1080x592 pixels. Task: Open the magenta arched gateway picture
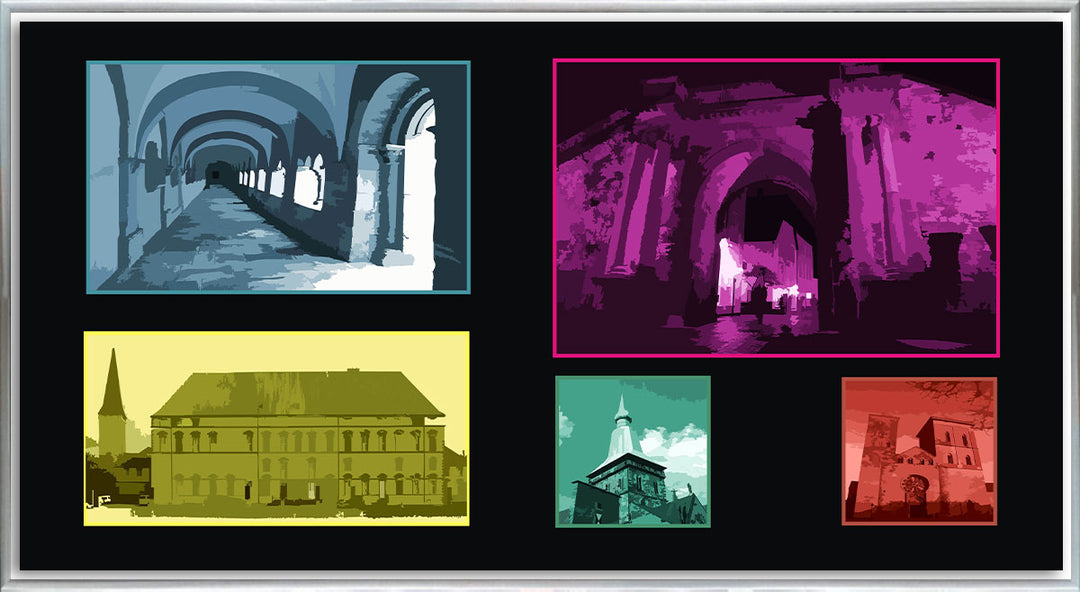[776, 207]
